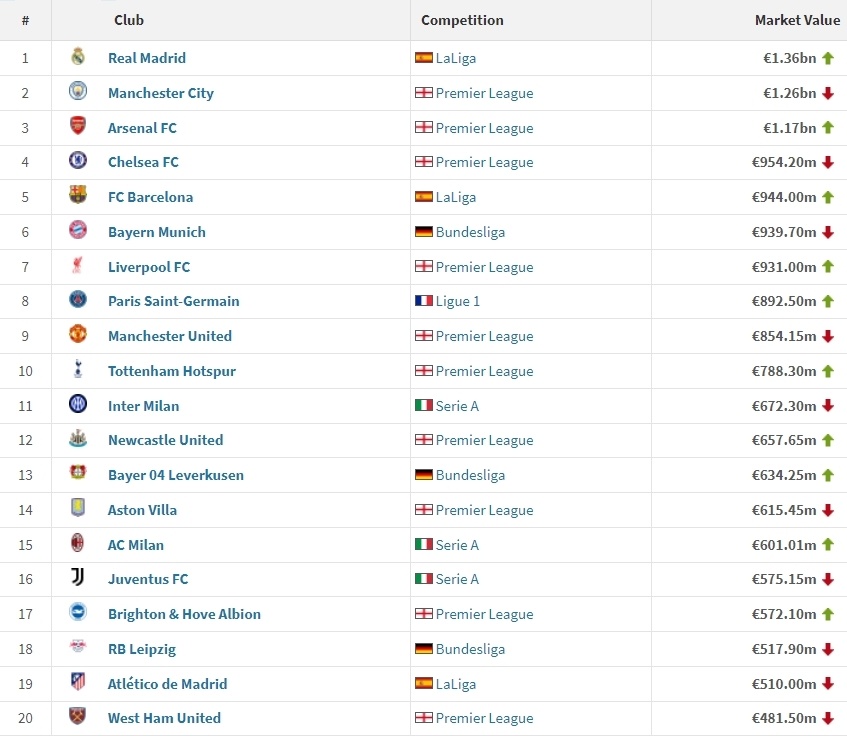The width and height of the screenshot is (847, 736).
Task: Click the red down arrow beside €481.50m
Action: click(828, 718)
